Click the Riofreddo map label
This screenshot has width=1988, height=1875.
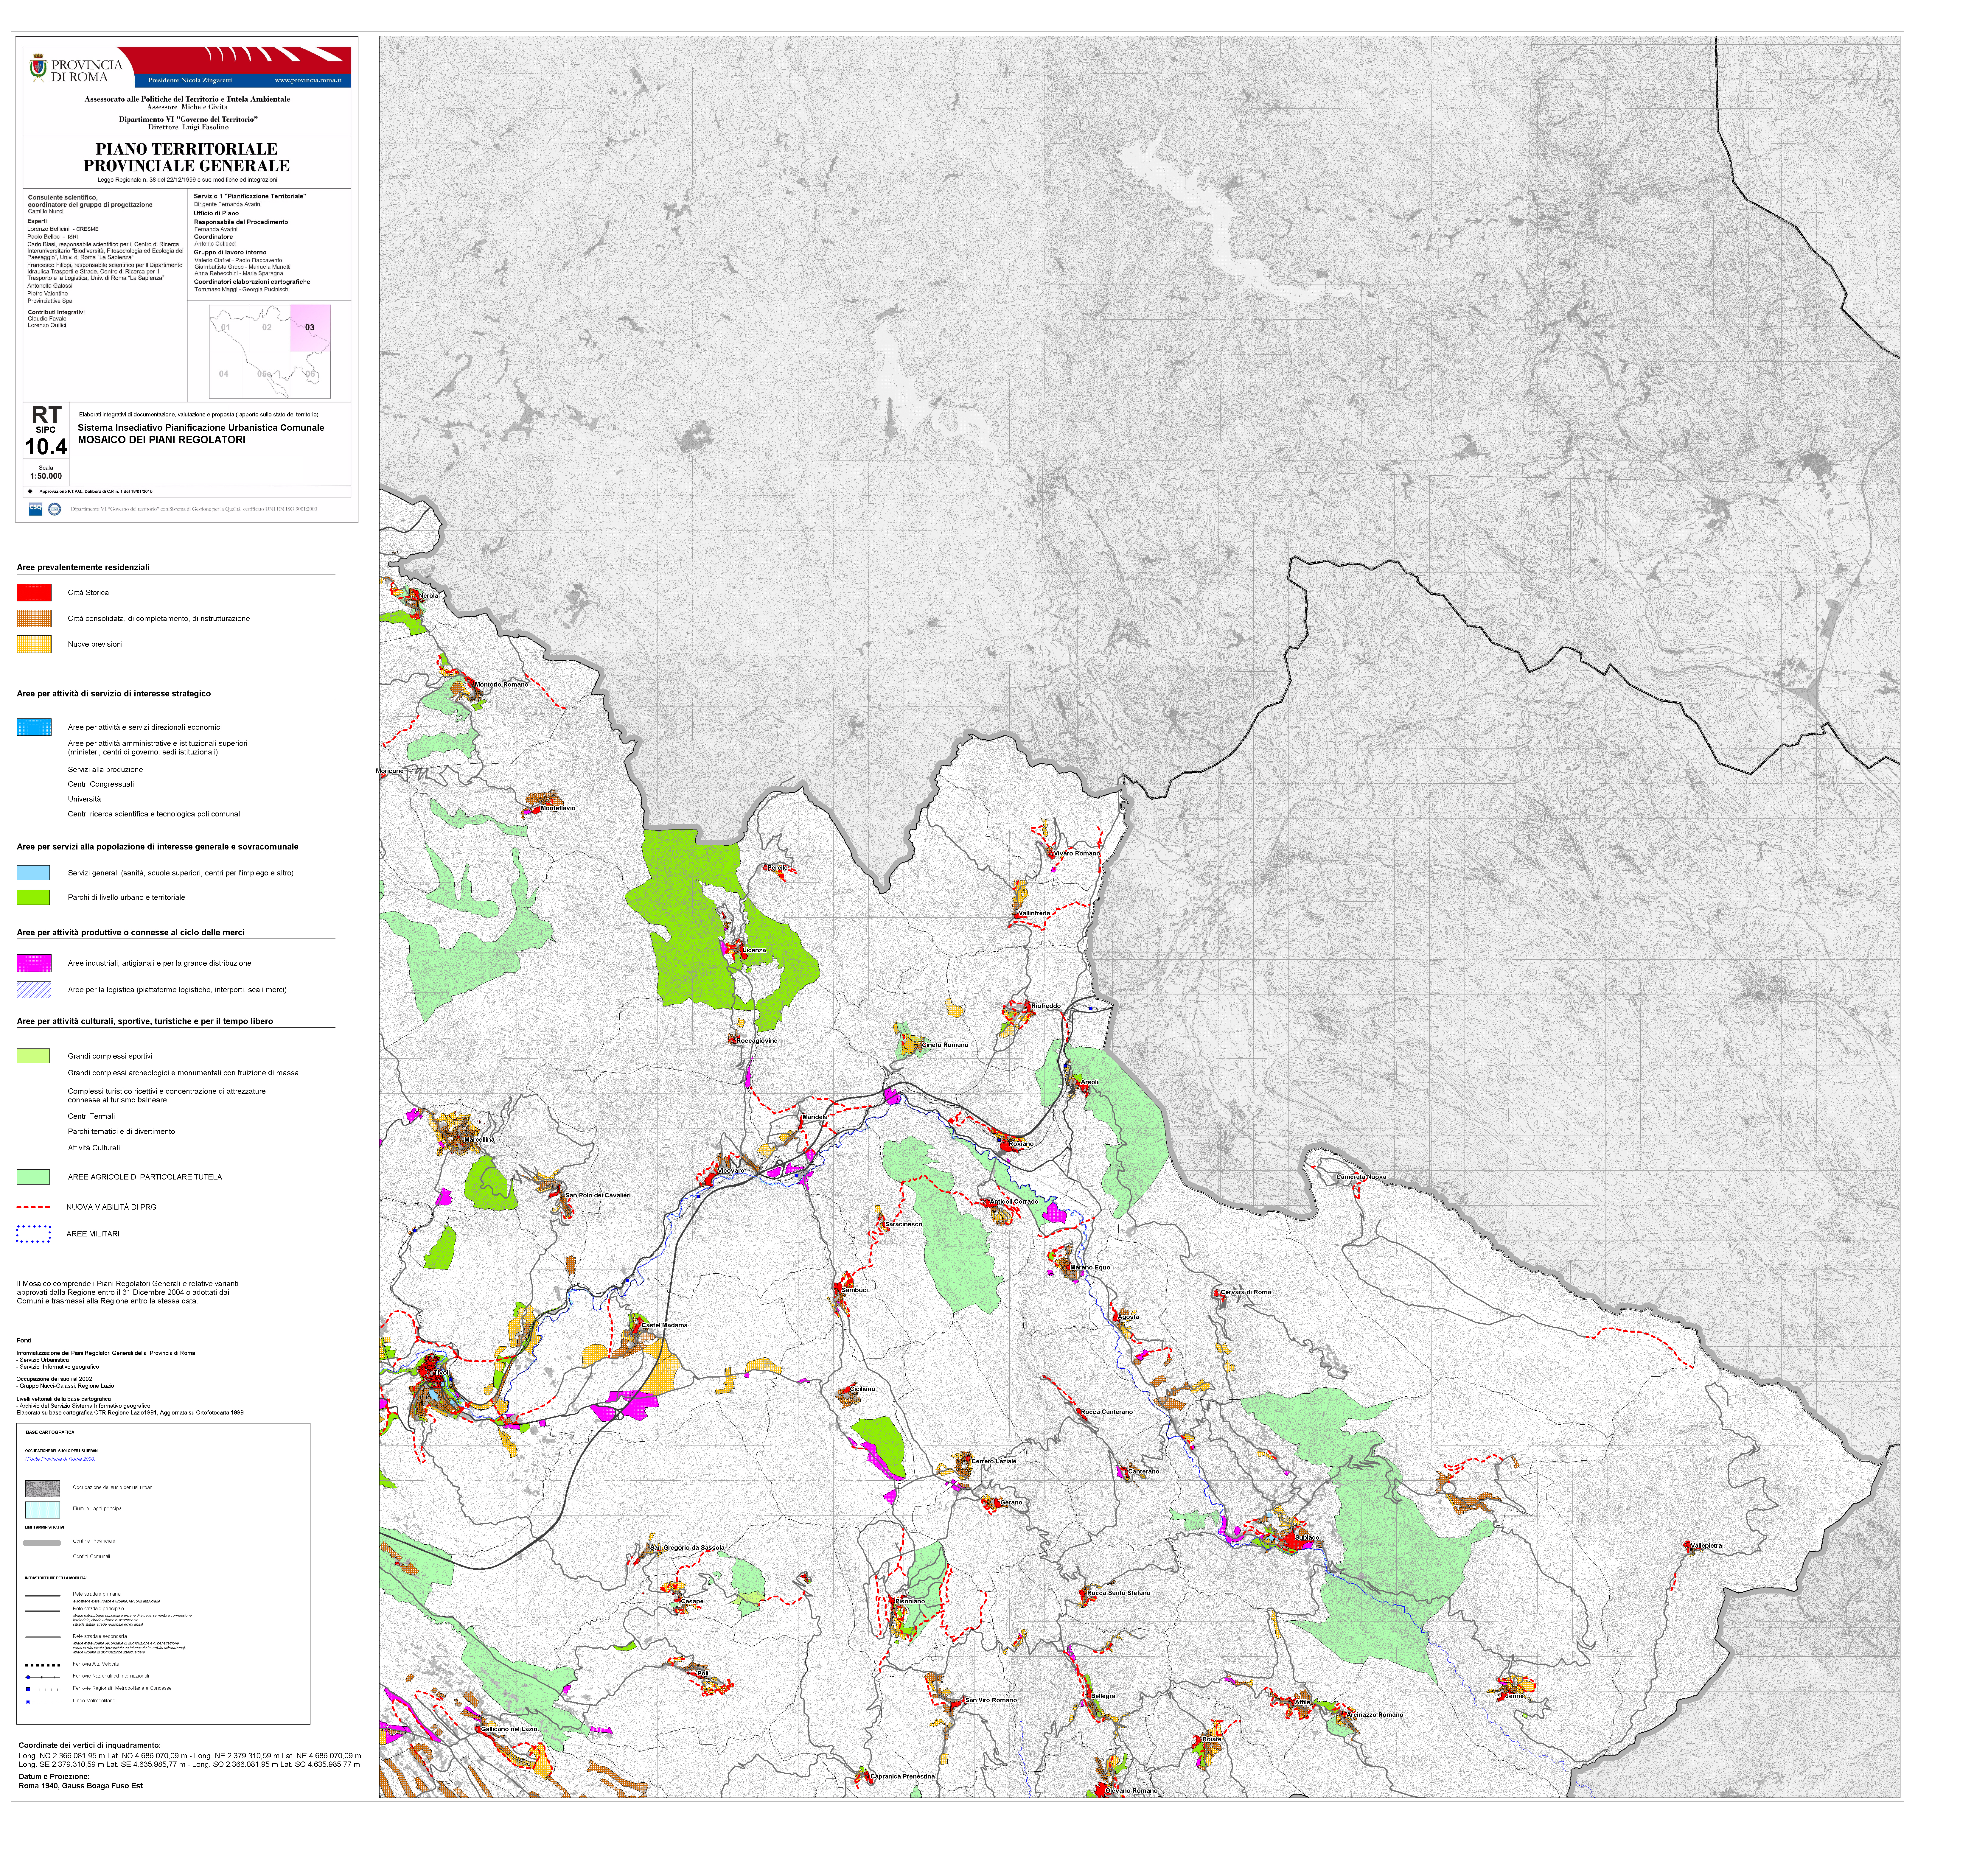click(1046, 1006)
